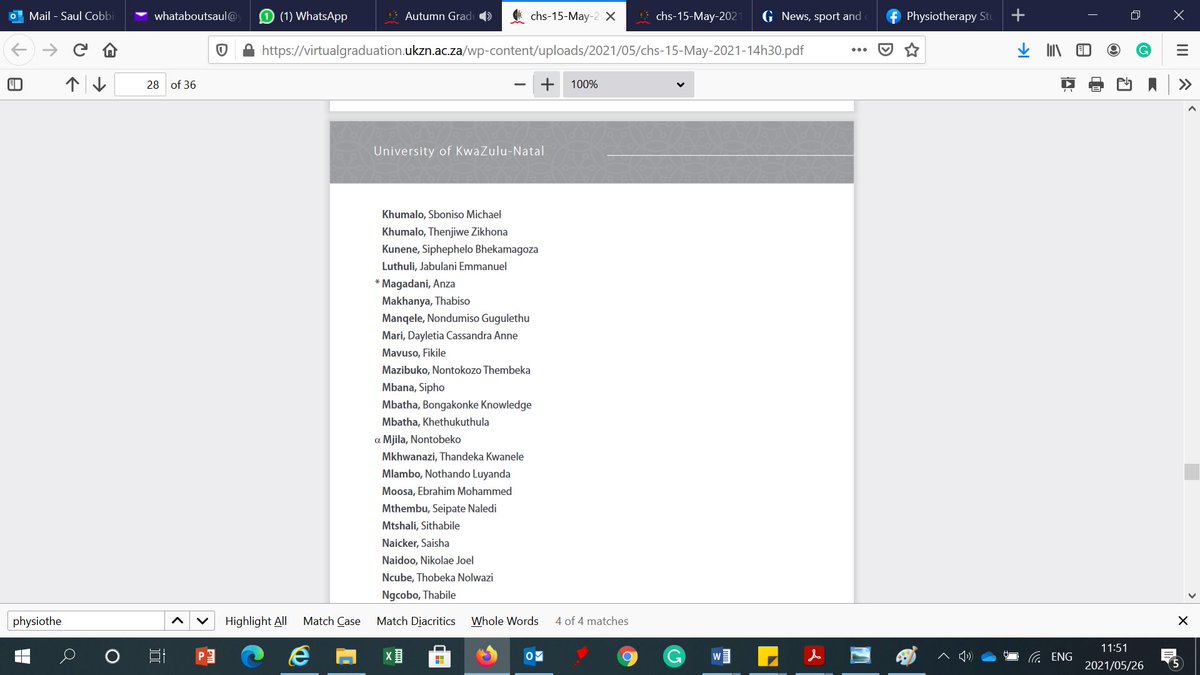Image resolution: width=1200 pixels, height=675 pixels.
Task: Toggle Firefox sidebars view
Action: click(1083, 51)
